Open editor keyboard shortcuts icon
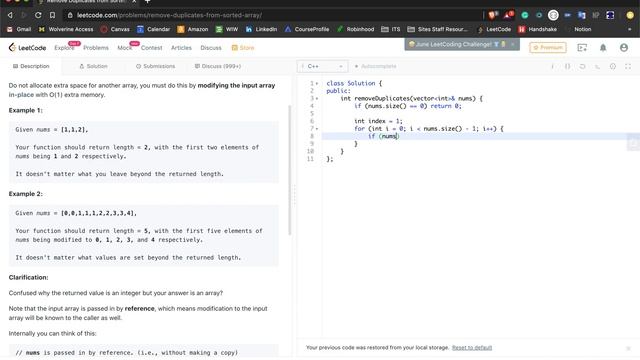 coord(598,66)
